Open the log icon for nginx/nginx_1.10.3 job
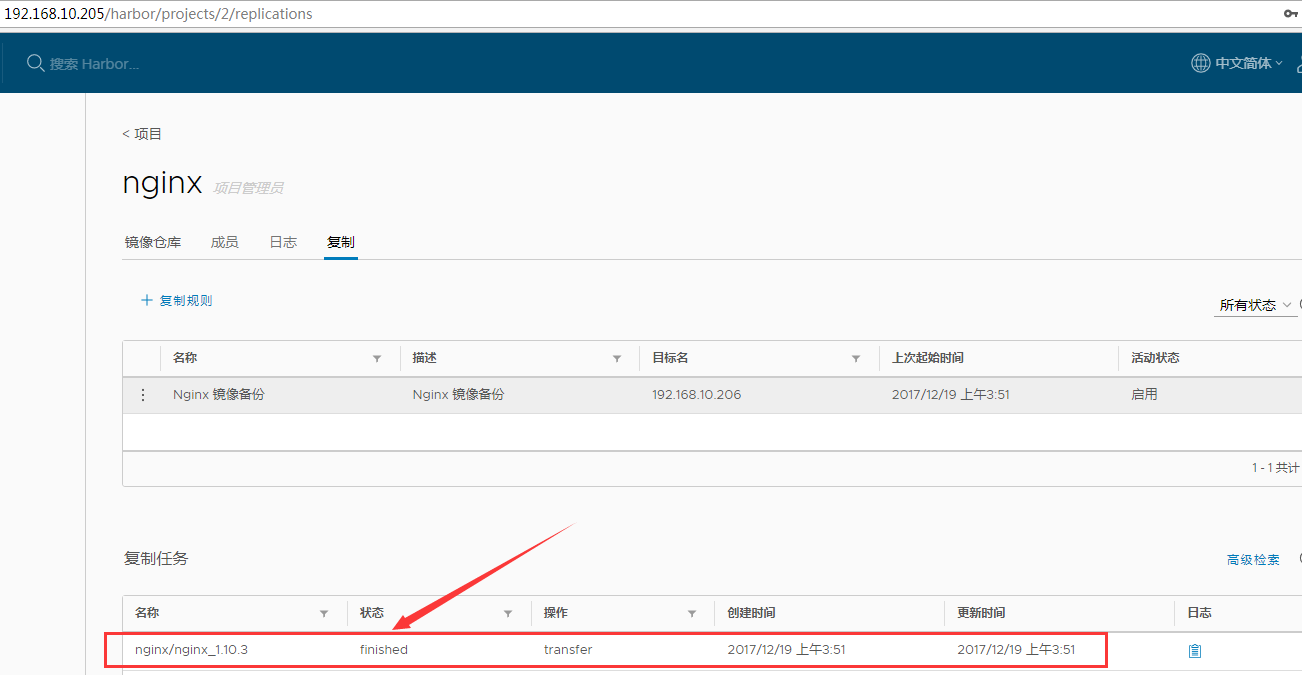The image size is (1302, 675). pyautogui.click(x=1194, y=650)
